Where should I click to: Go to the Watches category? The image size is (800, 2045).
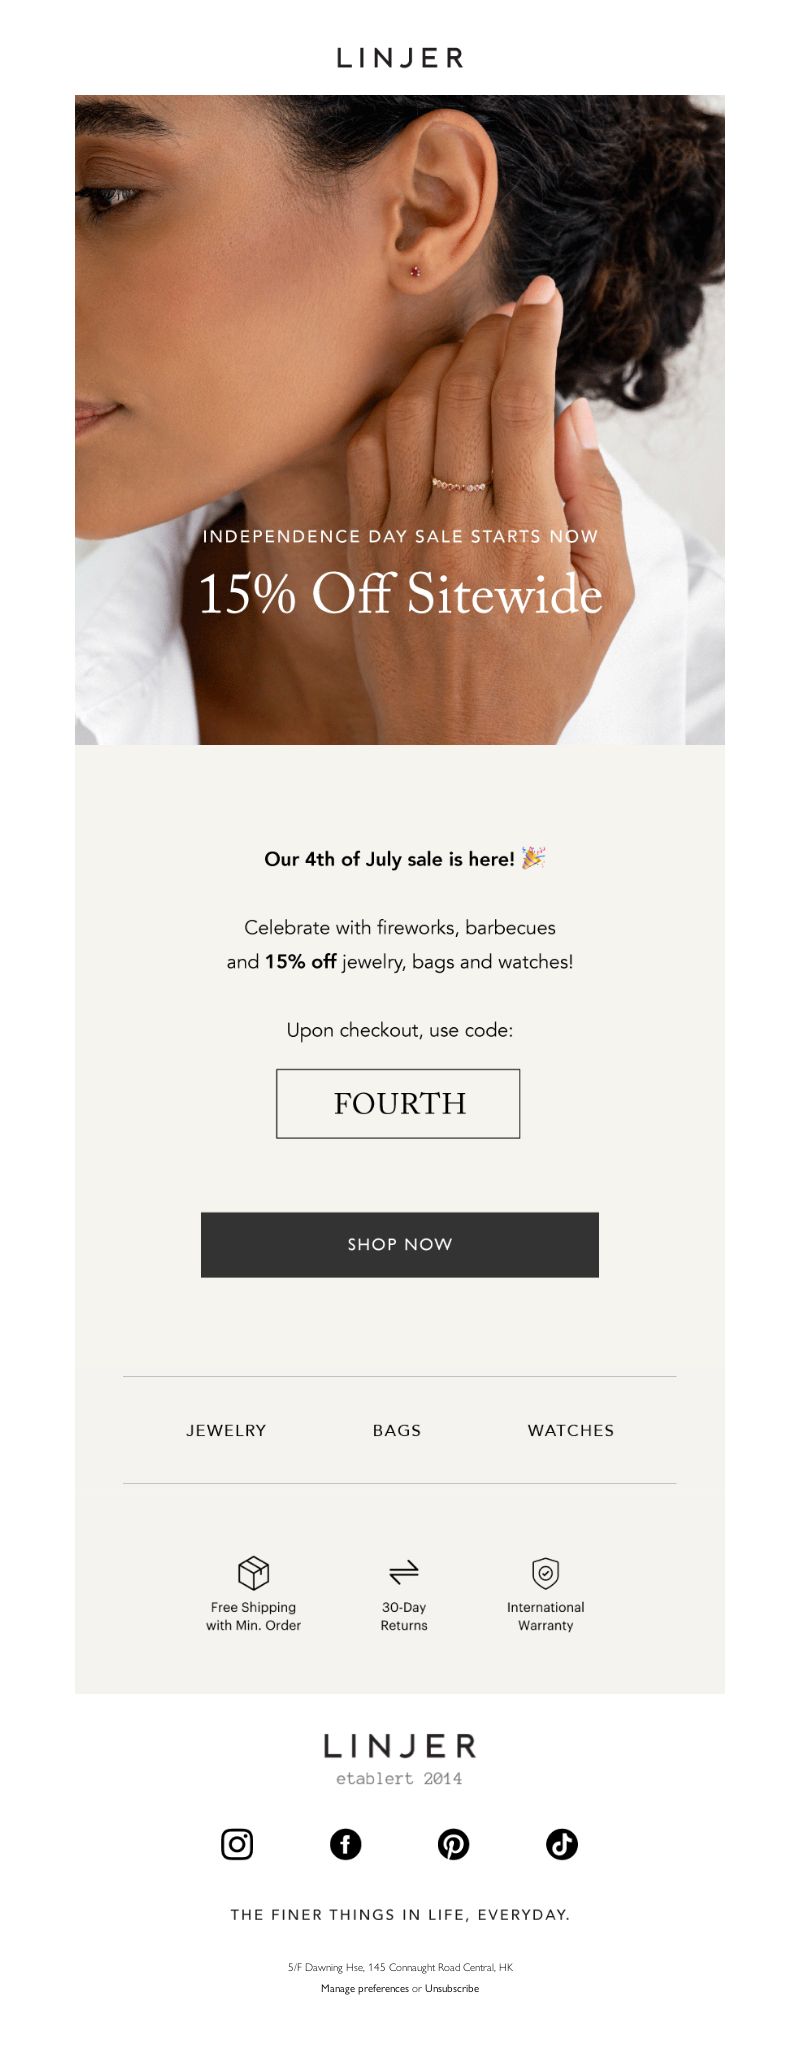tap(571, 1430)
